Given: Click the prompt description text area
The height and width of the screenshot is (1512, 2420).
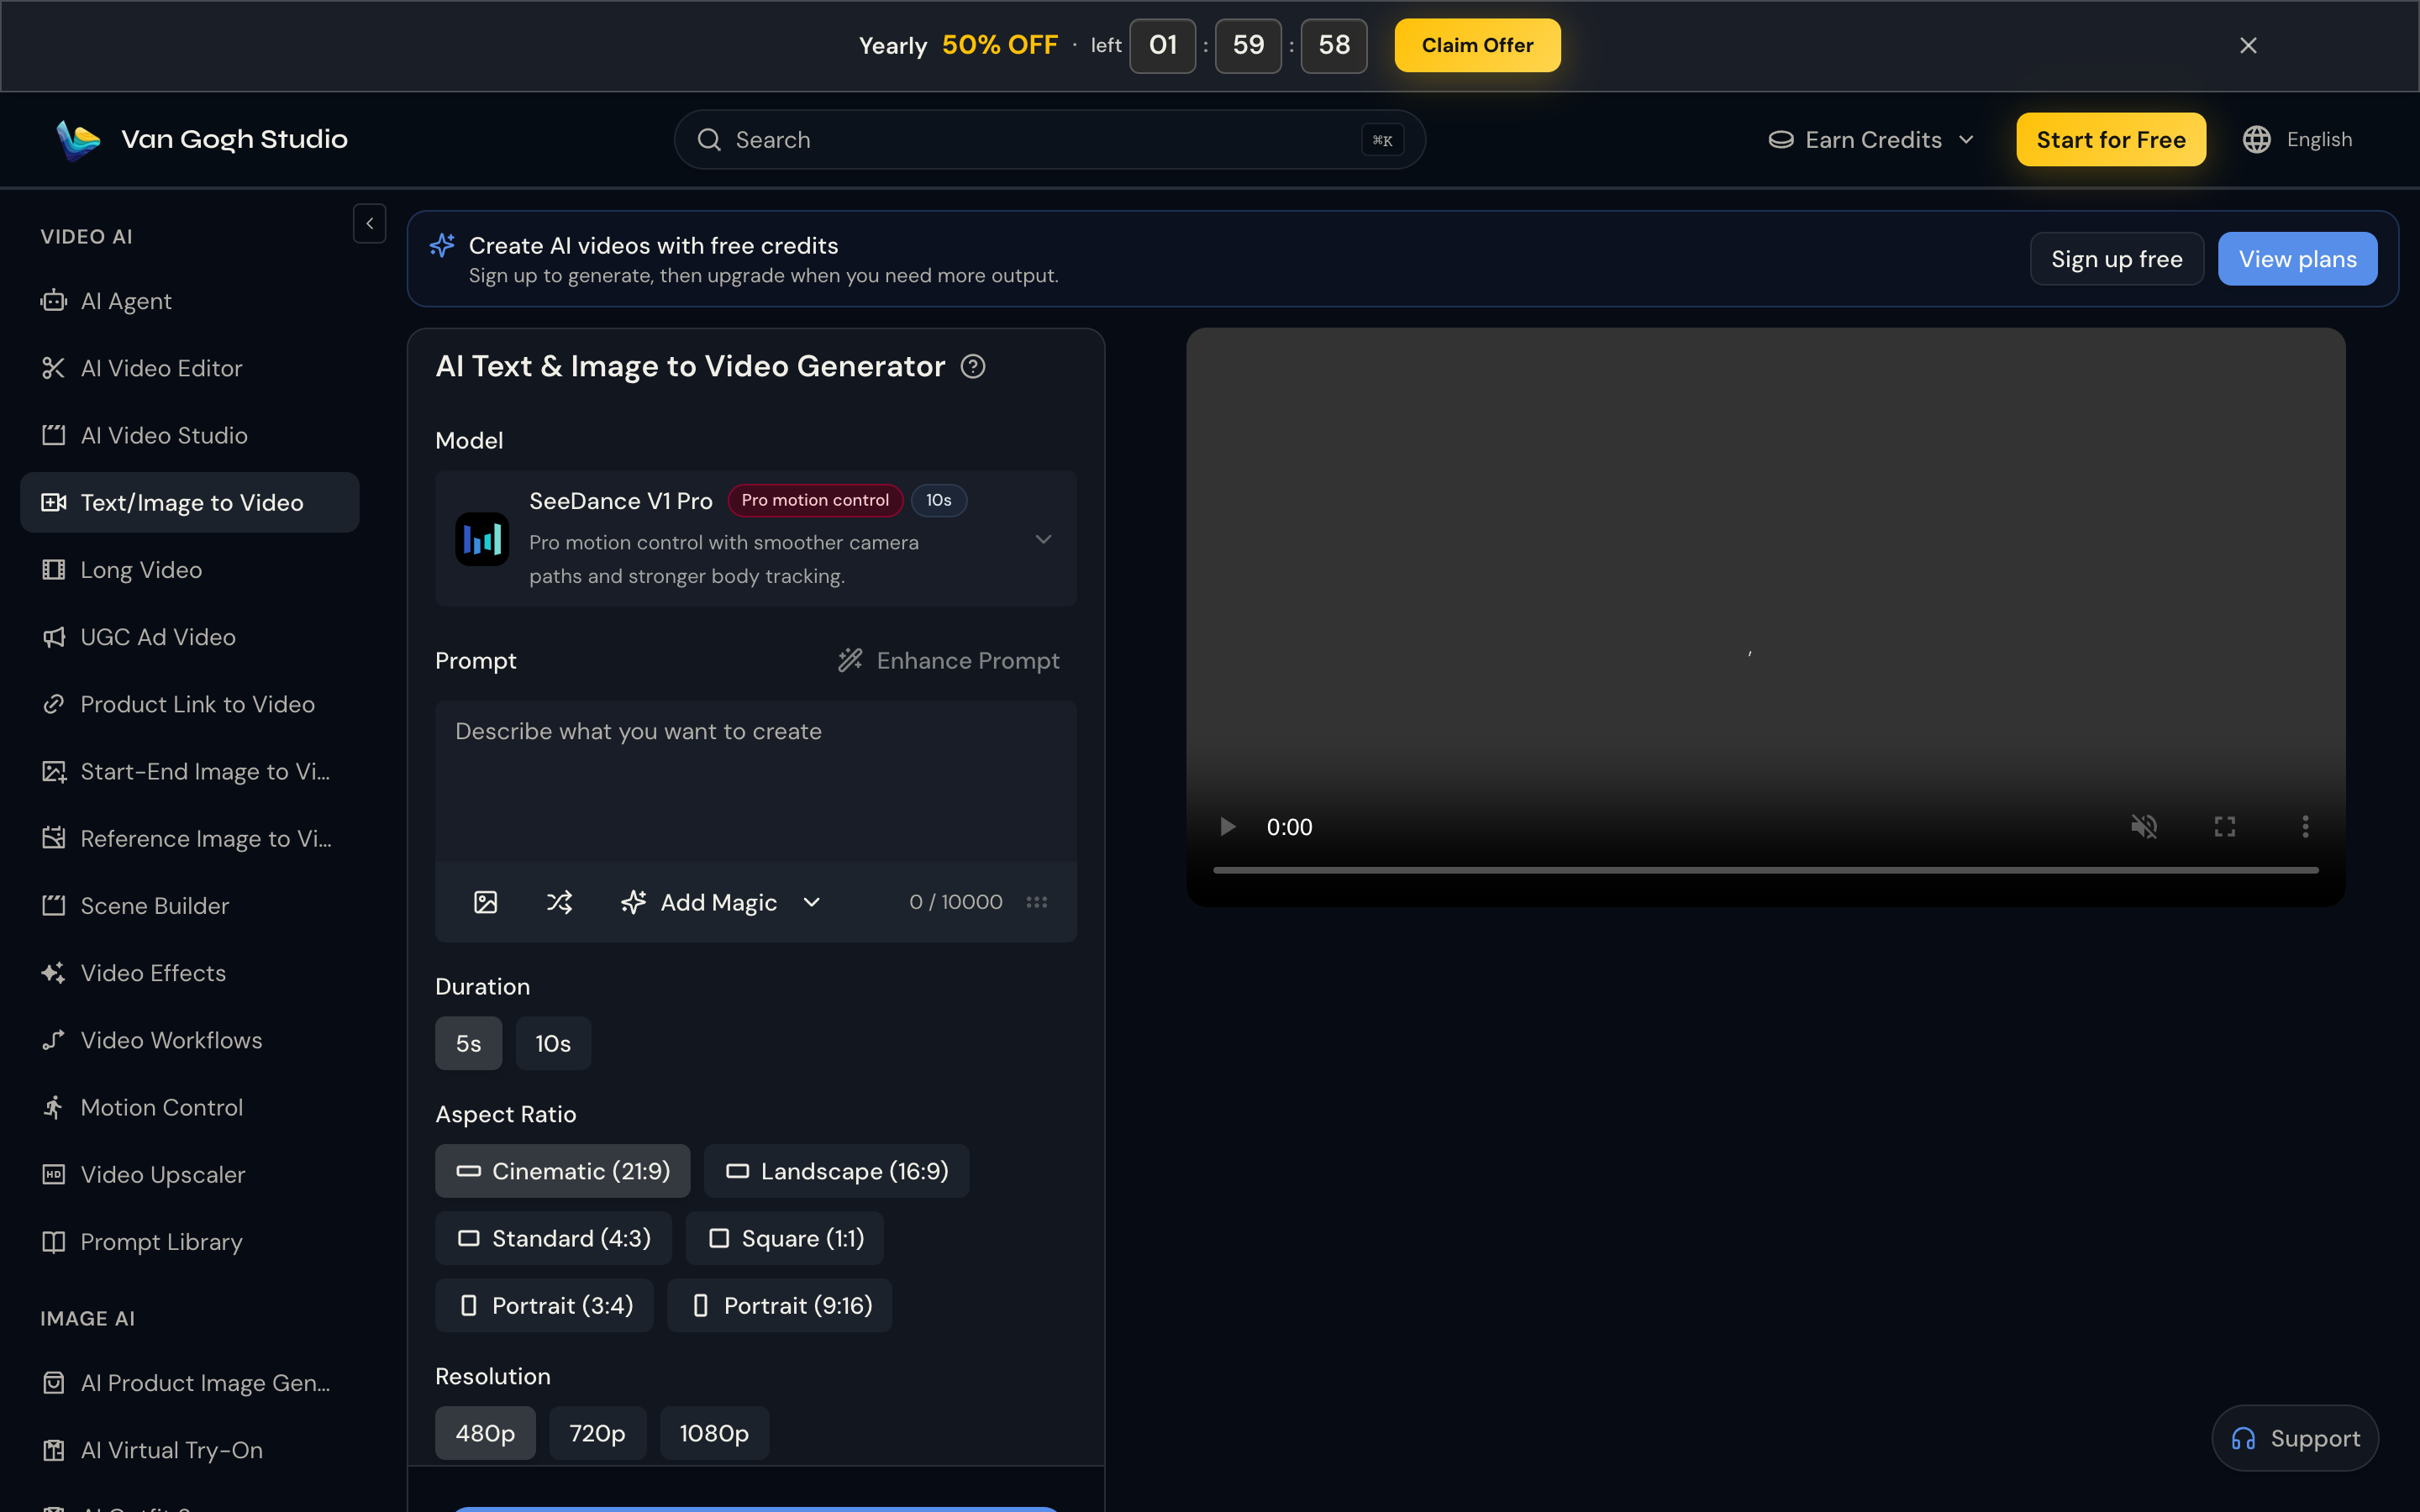Looking at the screenshot, I should 756,781.
